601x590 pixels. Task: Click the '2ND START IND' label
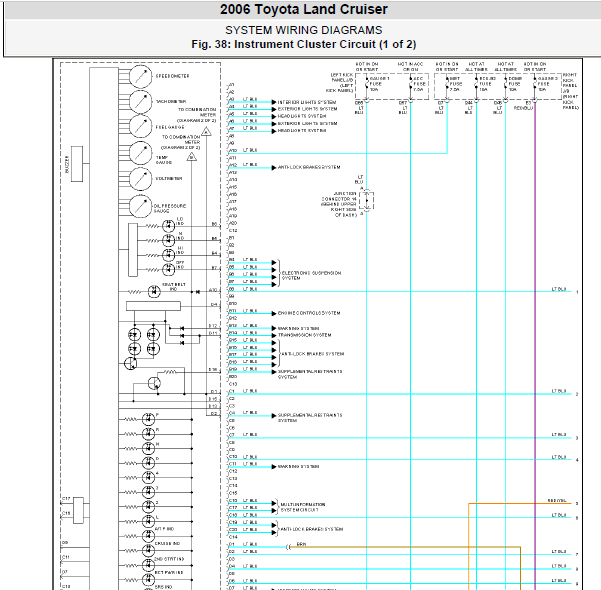click(x=169, y=559)
